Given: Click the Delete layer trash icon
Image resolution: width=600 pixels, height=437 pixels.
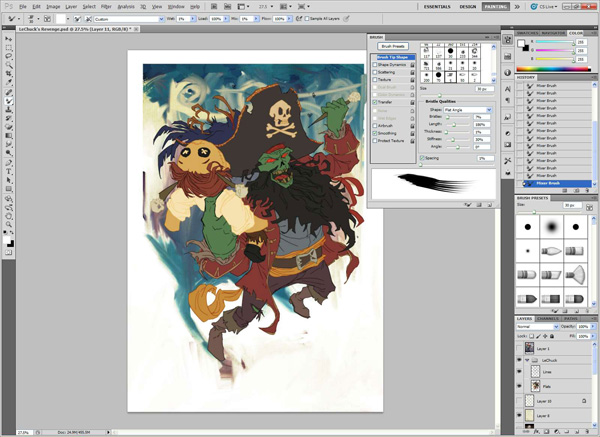Looking at the screenshot, I should [x=587, y=432].
